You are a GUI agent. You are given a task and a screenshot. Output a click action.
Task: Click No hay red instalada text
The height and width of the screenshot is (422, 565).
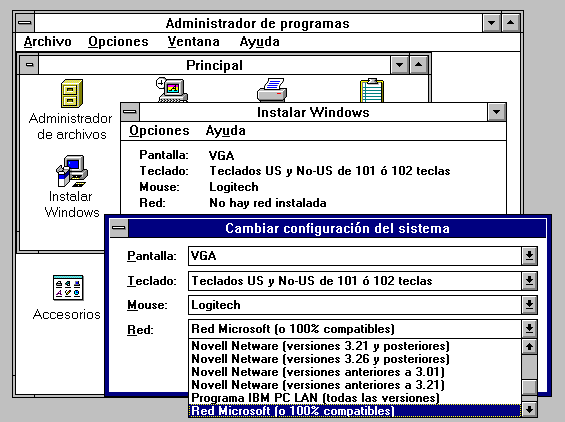(268, 203)
